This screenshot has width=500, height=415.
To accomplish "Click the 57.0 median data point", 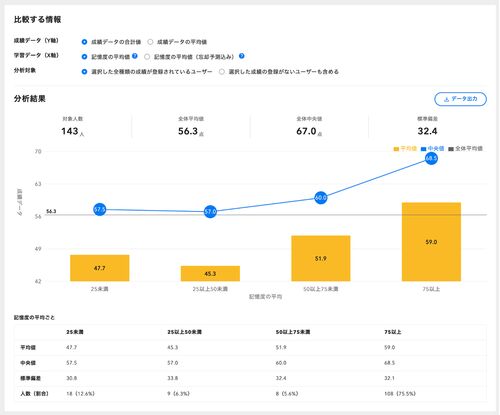I will click(210, 212).
